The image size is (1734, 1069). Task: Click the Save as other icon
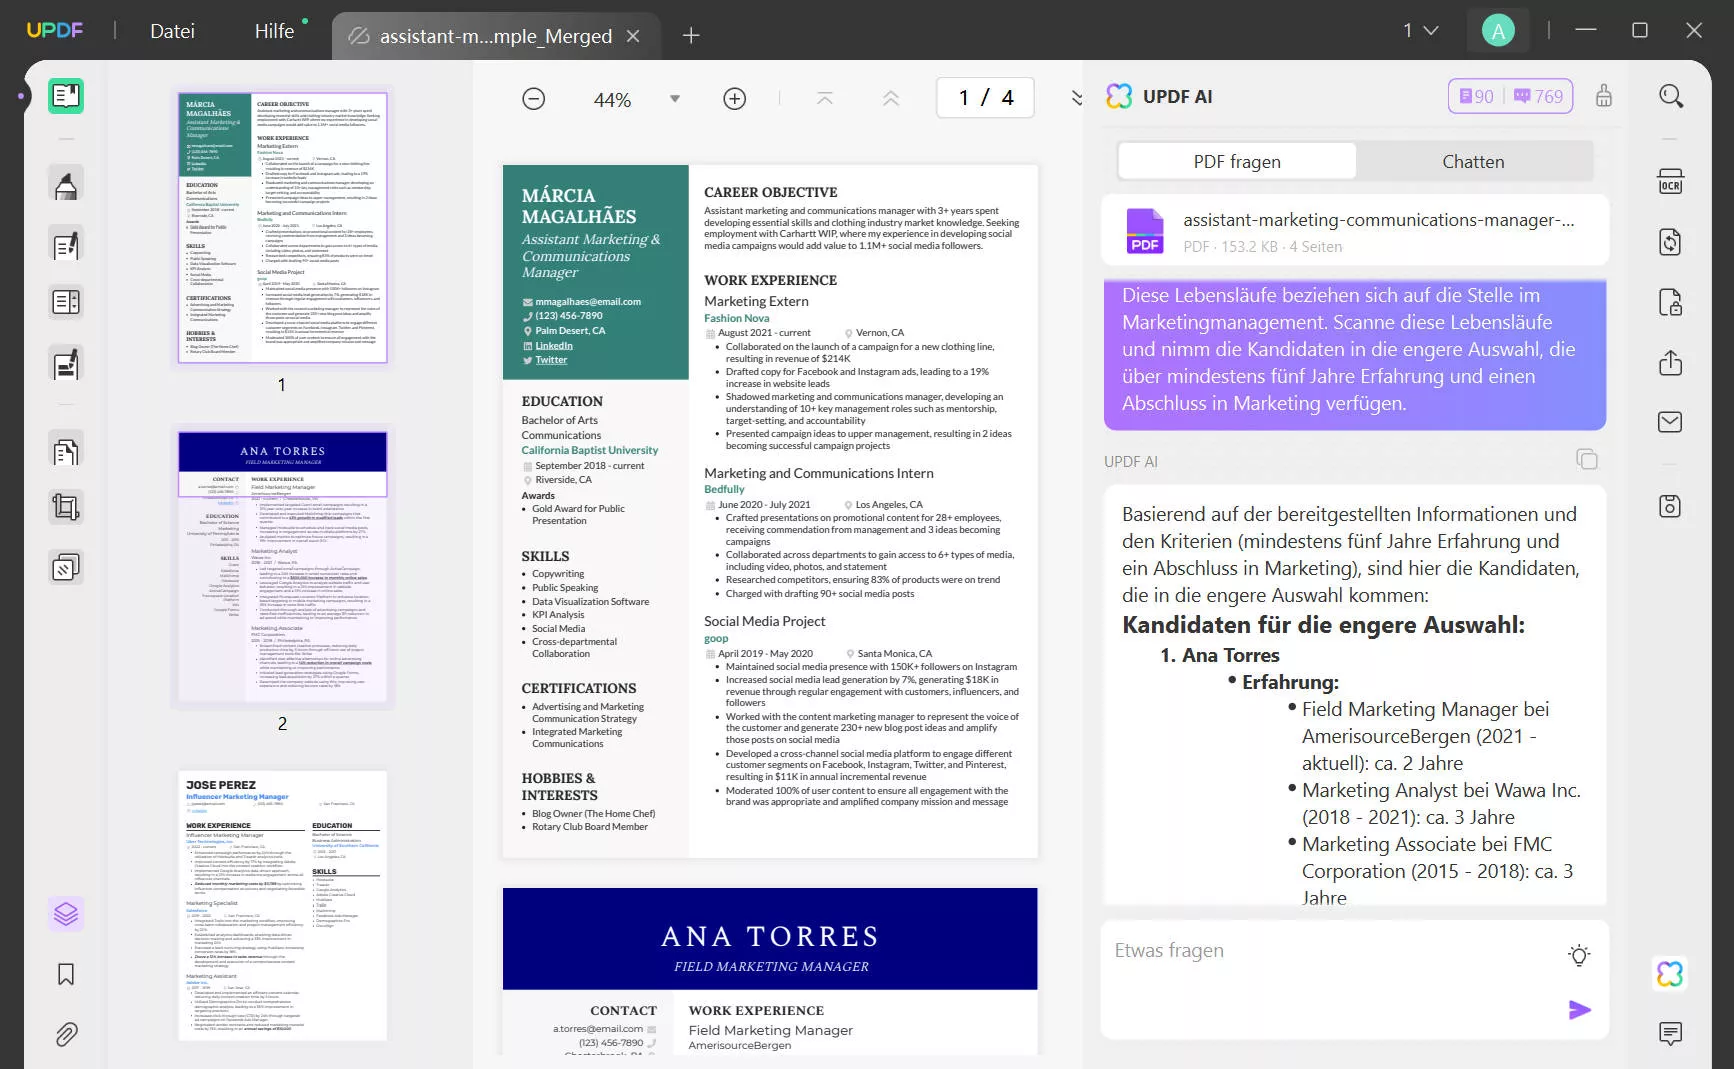click(1670, 506)
